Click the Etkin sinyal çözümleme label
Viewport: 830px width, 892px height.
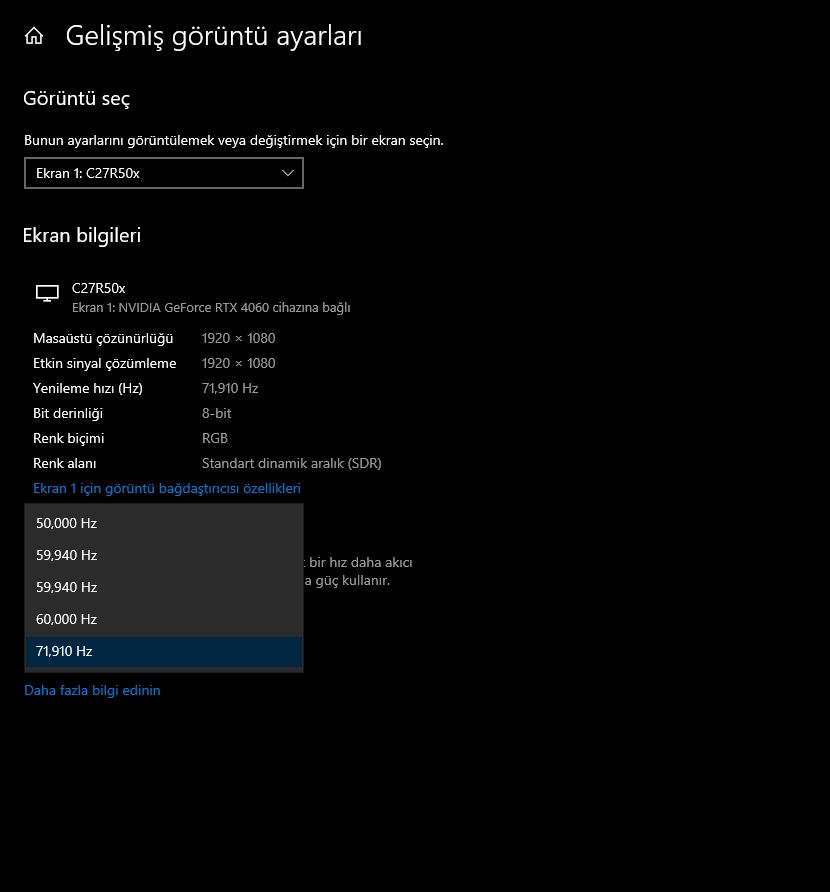click(105, 364)
